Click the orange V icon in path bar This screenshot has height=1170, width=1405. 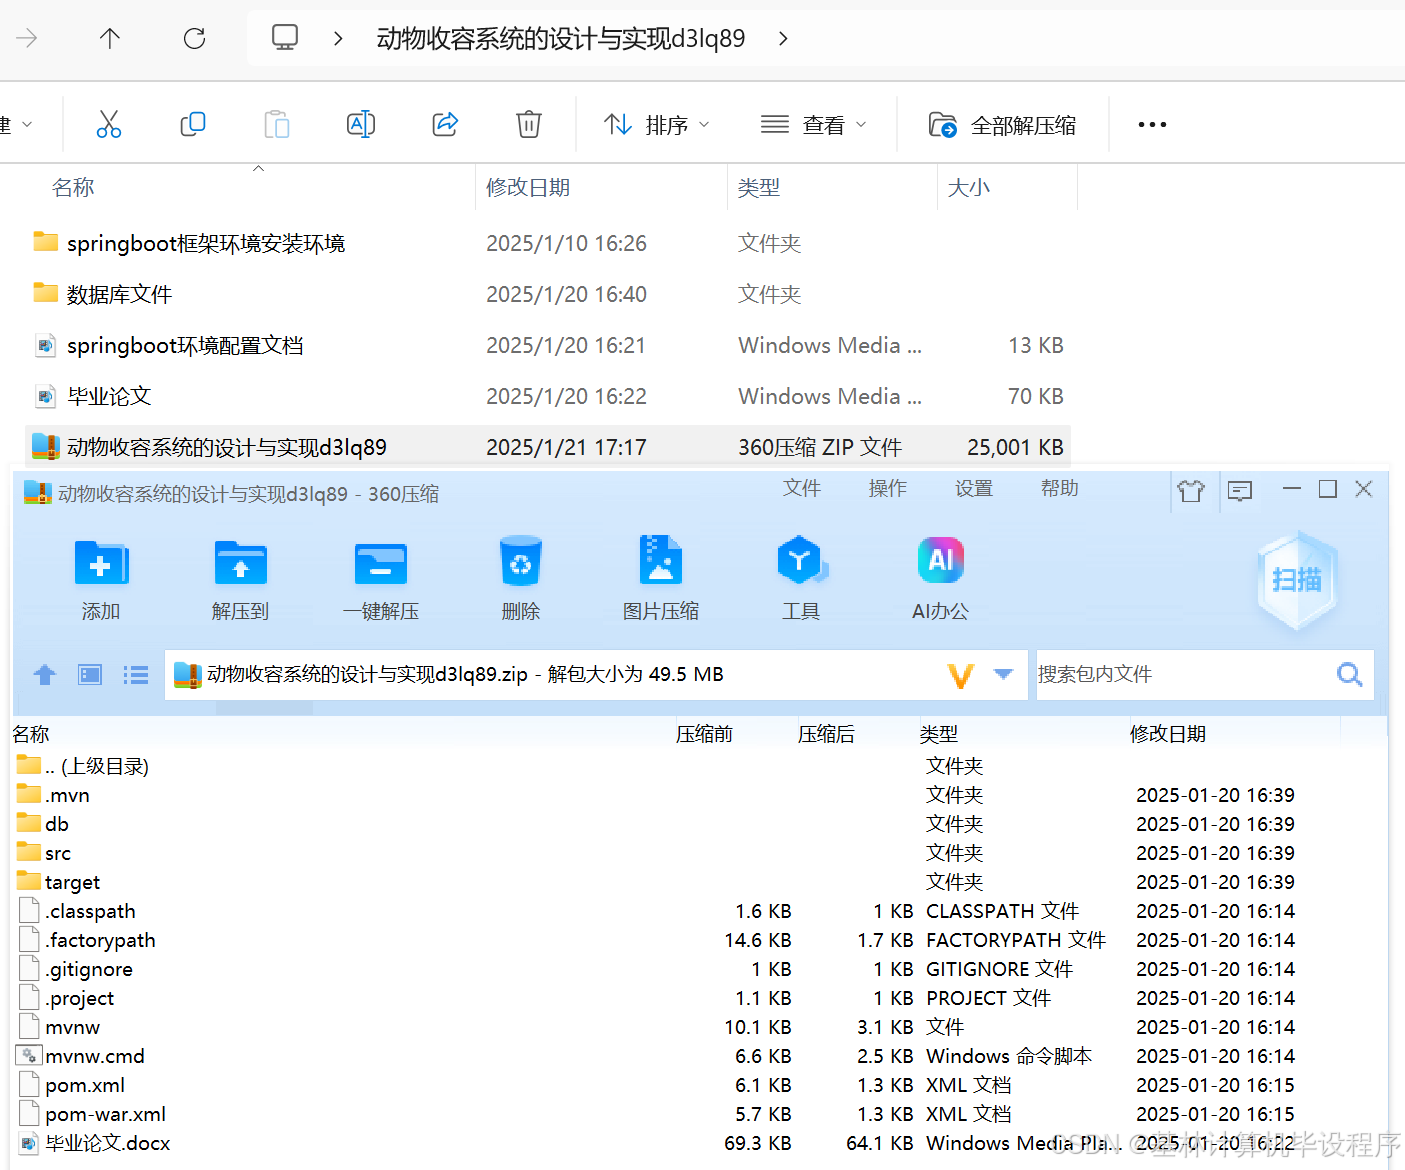pyautogui.click(x=961, y=675)
